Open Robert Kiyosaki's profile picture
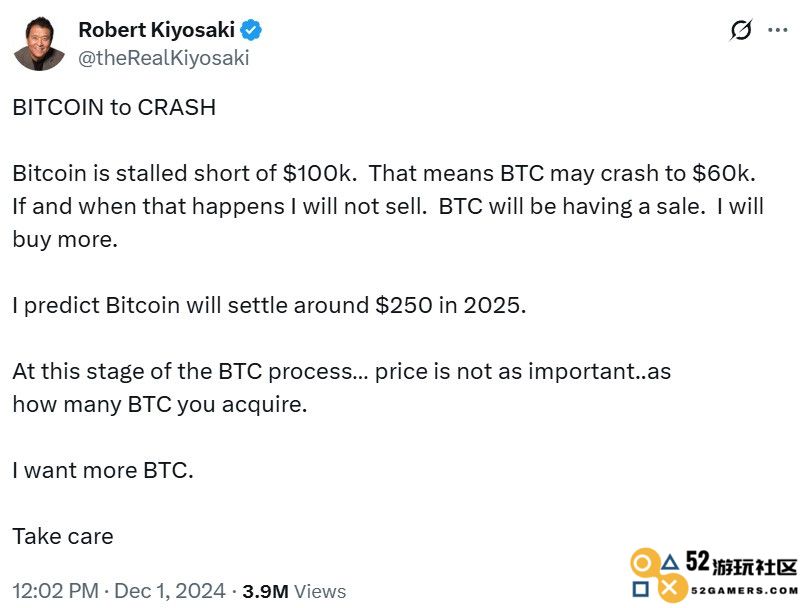This screenshot has height=608, width=807. point(39,44)
